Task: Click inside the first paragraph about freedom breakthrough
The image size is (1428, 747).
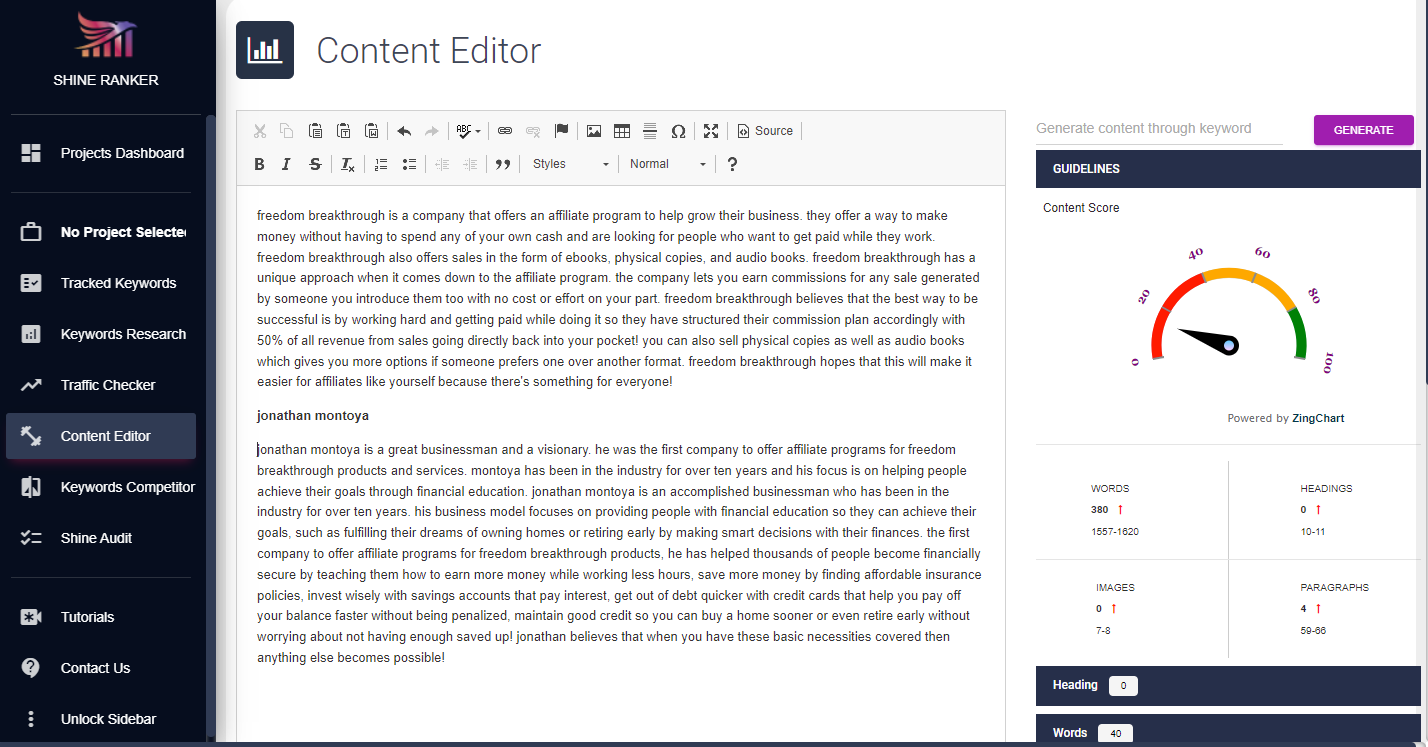Action: coord(620,298)
